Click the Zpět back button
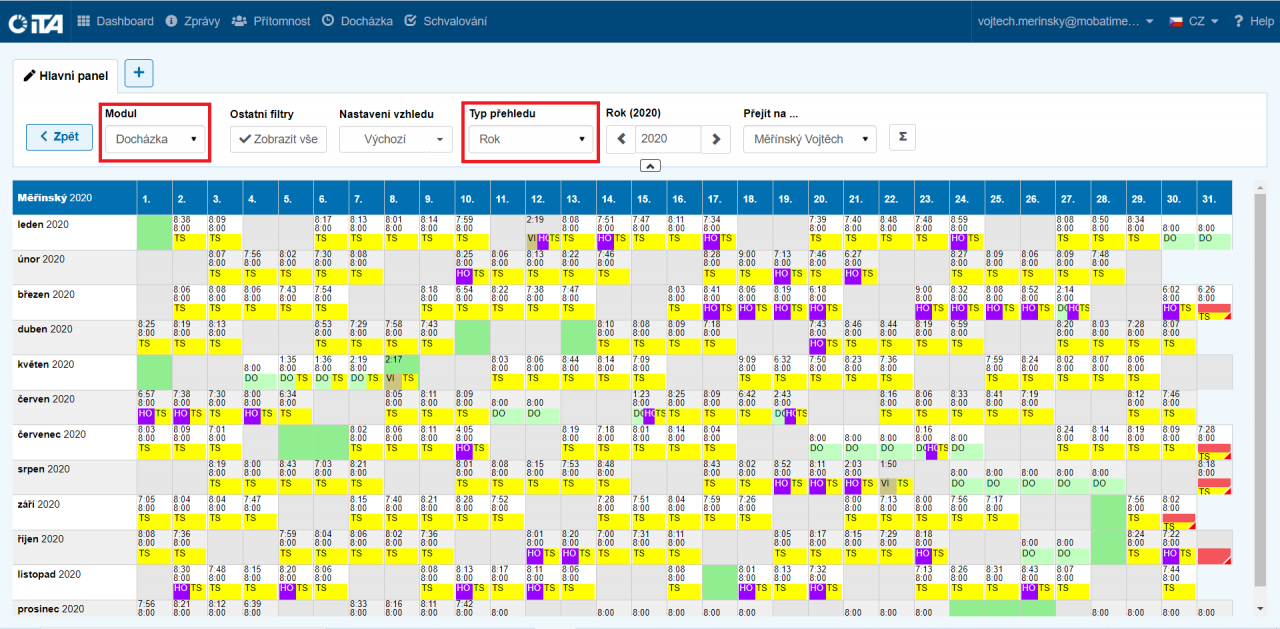 59,137
